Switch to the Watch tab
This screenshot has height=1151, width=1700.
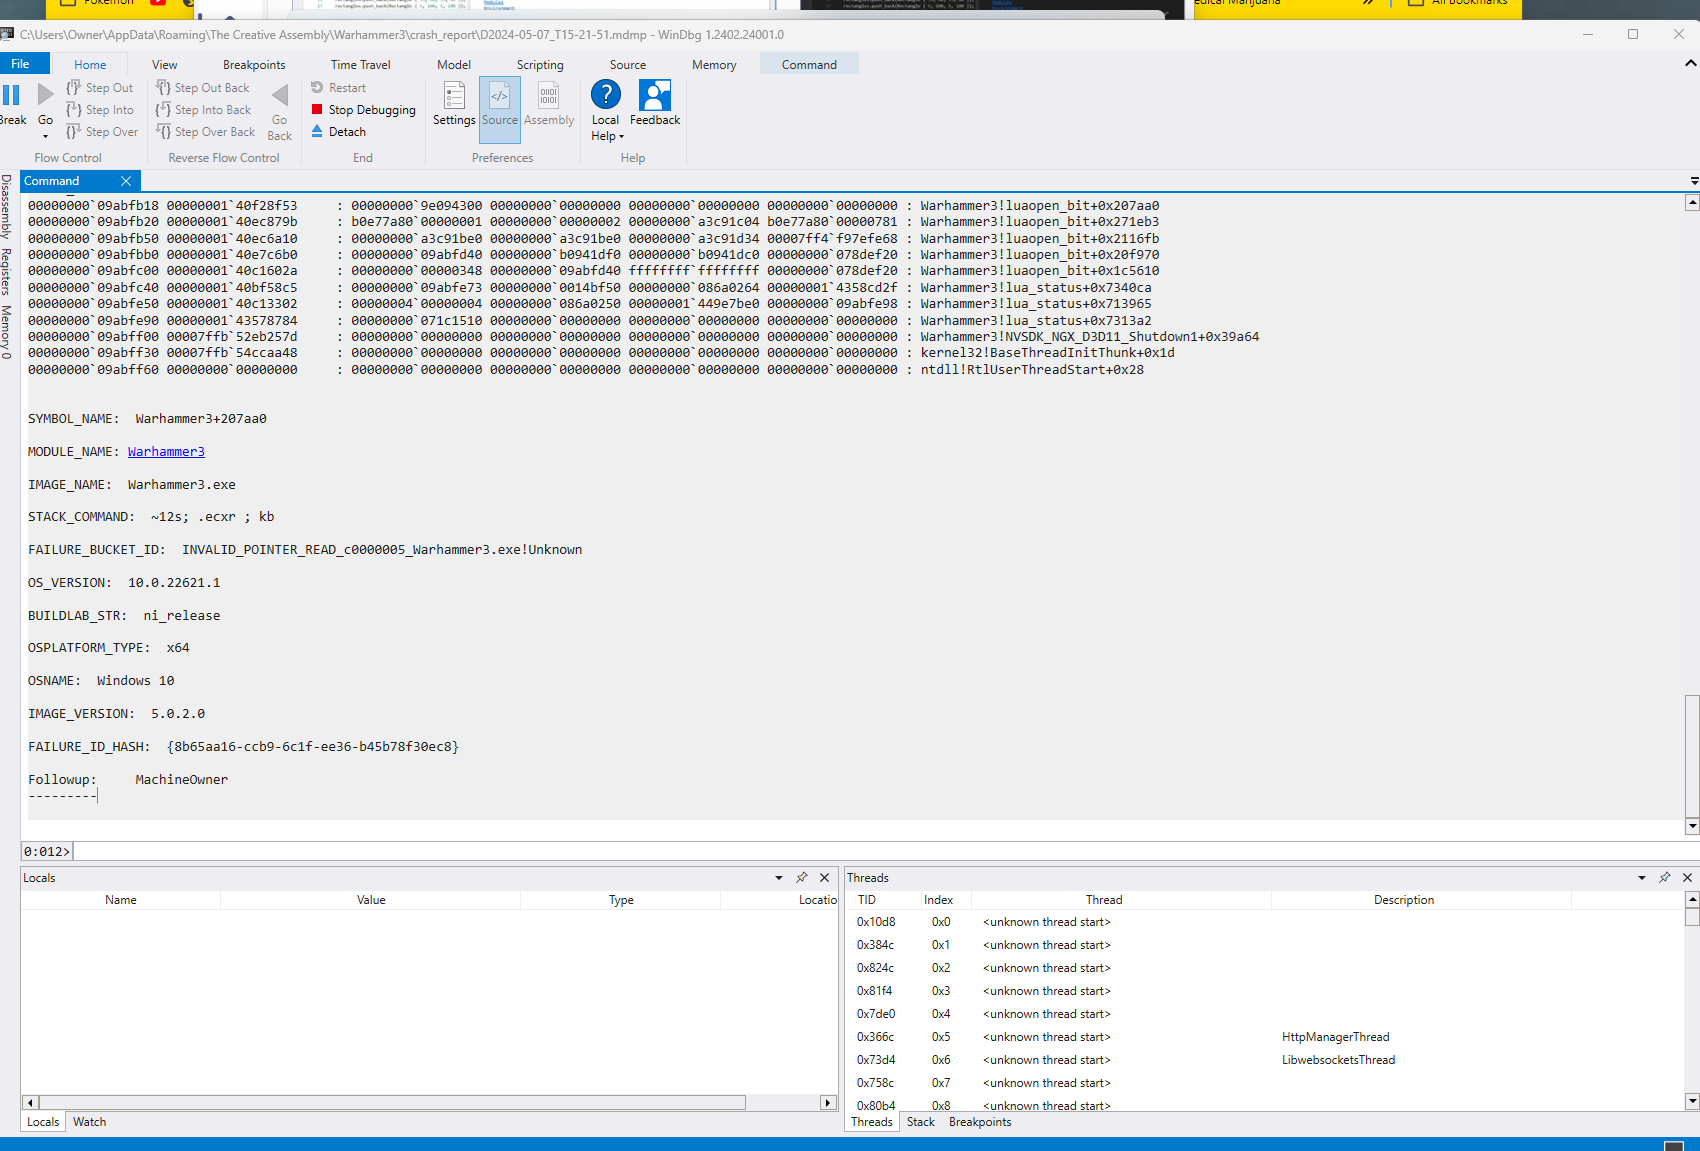point(89,1122)
